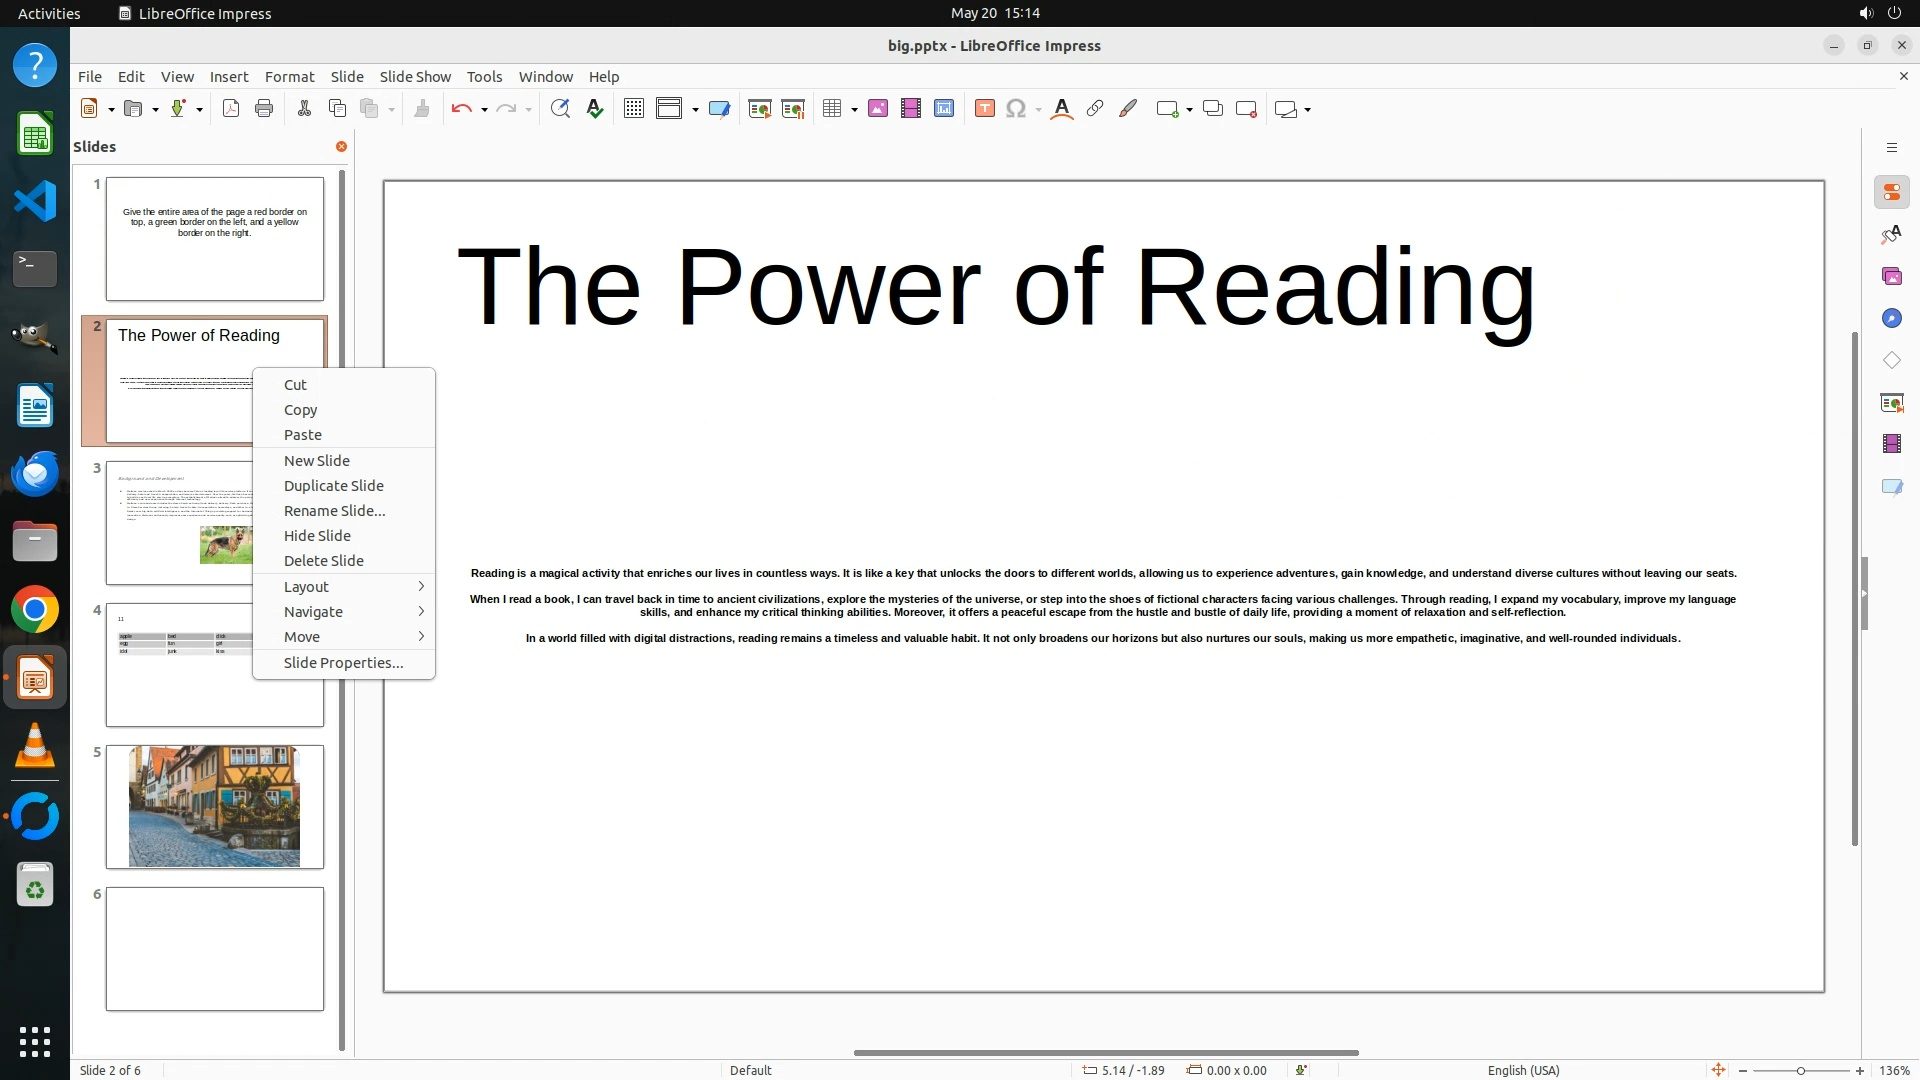The image size is (1920, 1080).
Task: Open the Insert Table dropdown arrow
Action: coord(854,109)
